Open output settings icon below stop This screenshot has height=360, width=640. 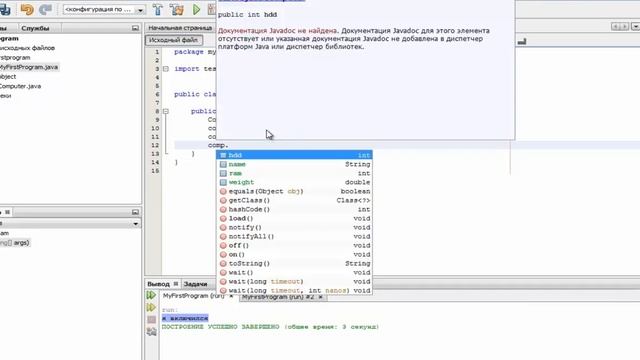(151, 332)
